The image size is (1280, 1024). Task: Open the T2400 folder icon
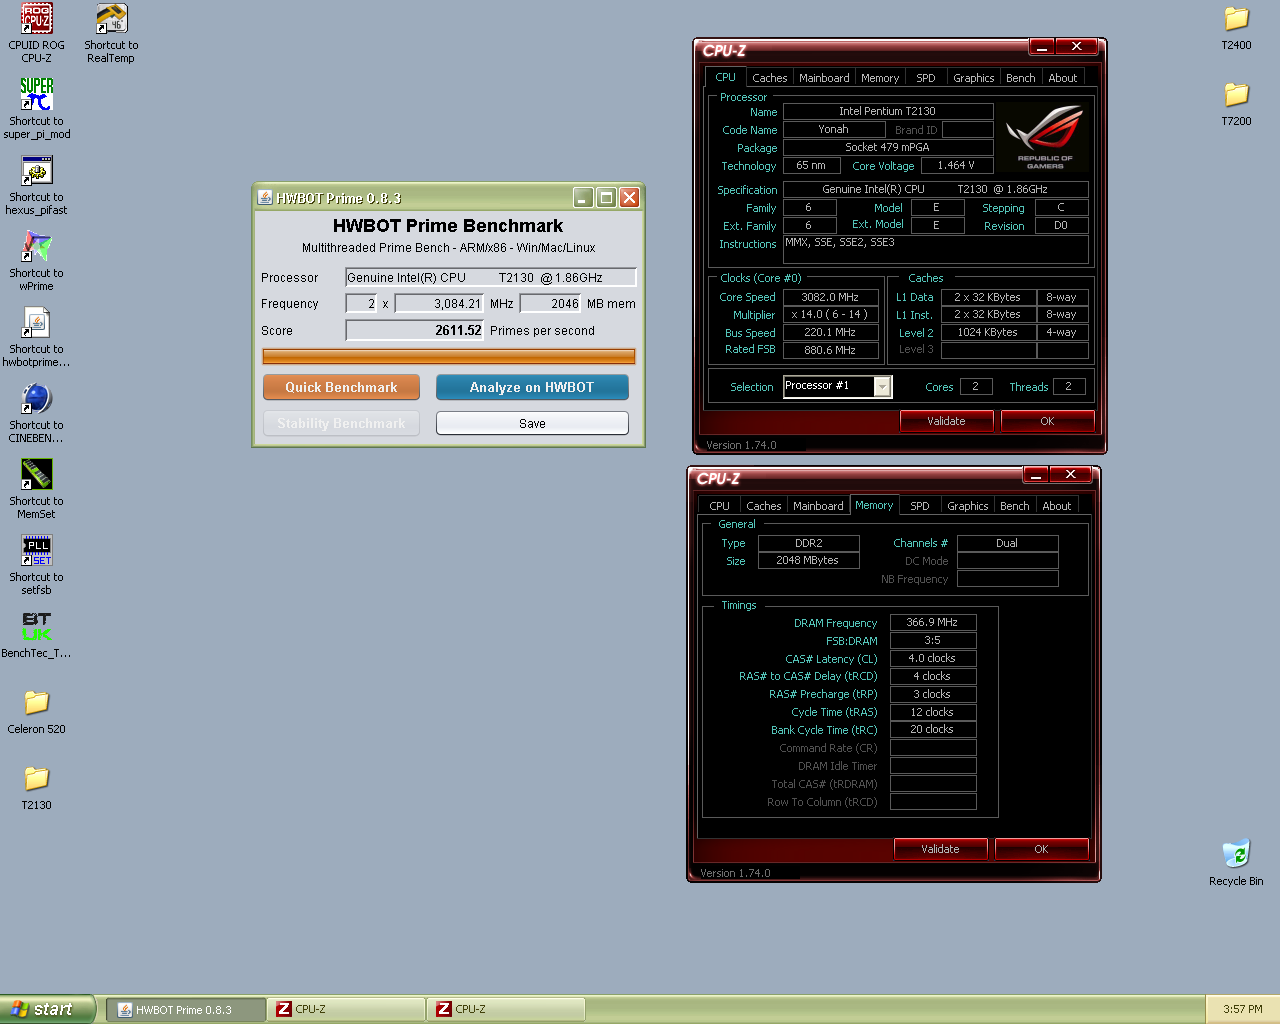[x=1237, y=19]
